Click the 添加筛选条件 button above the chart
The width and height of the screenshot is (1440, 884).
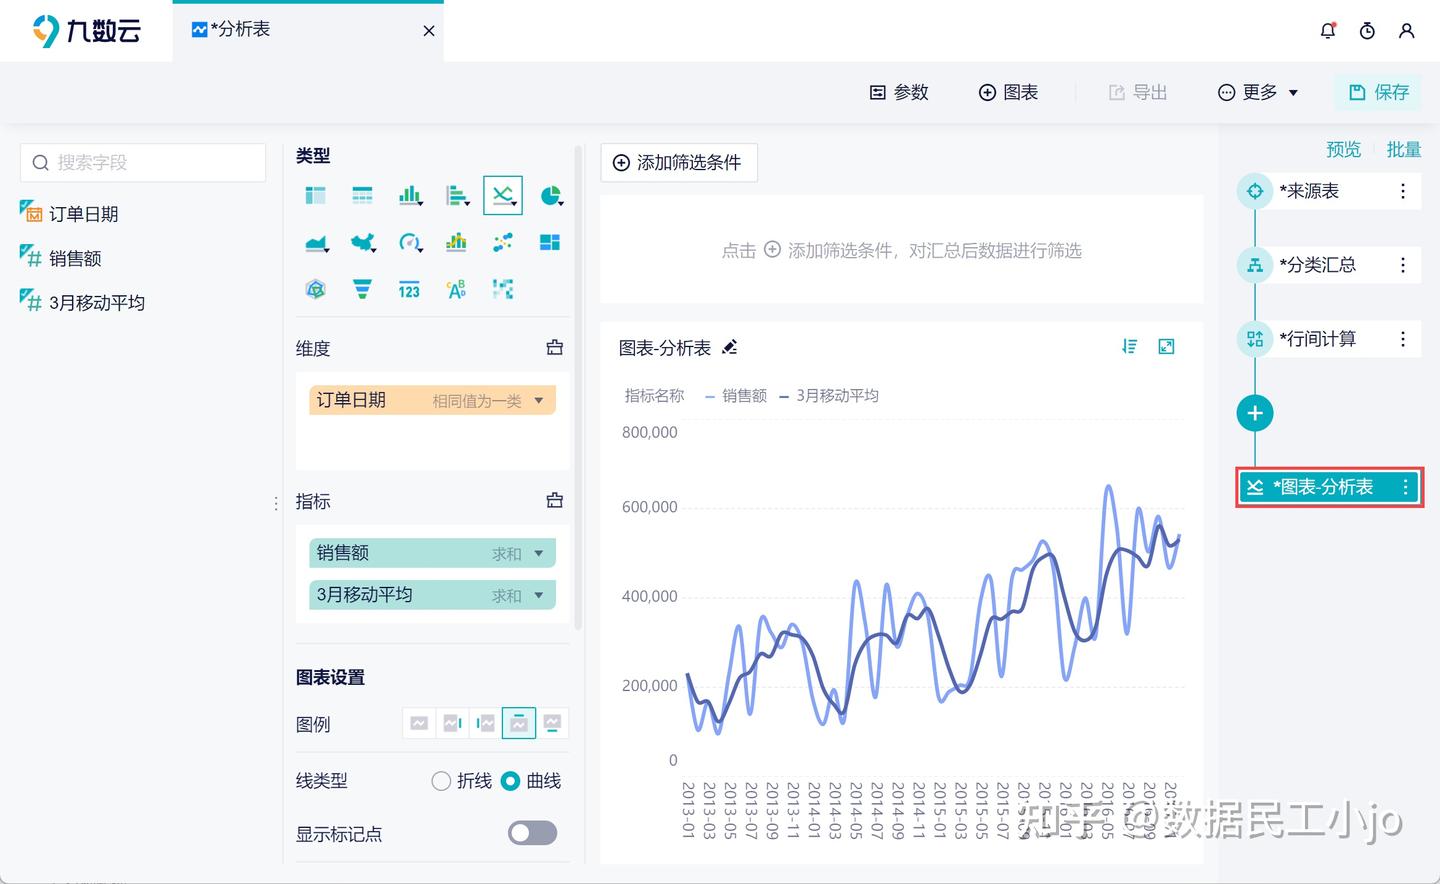679,162
